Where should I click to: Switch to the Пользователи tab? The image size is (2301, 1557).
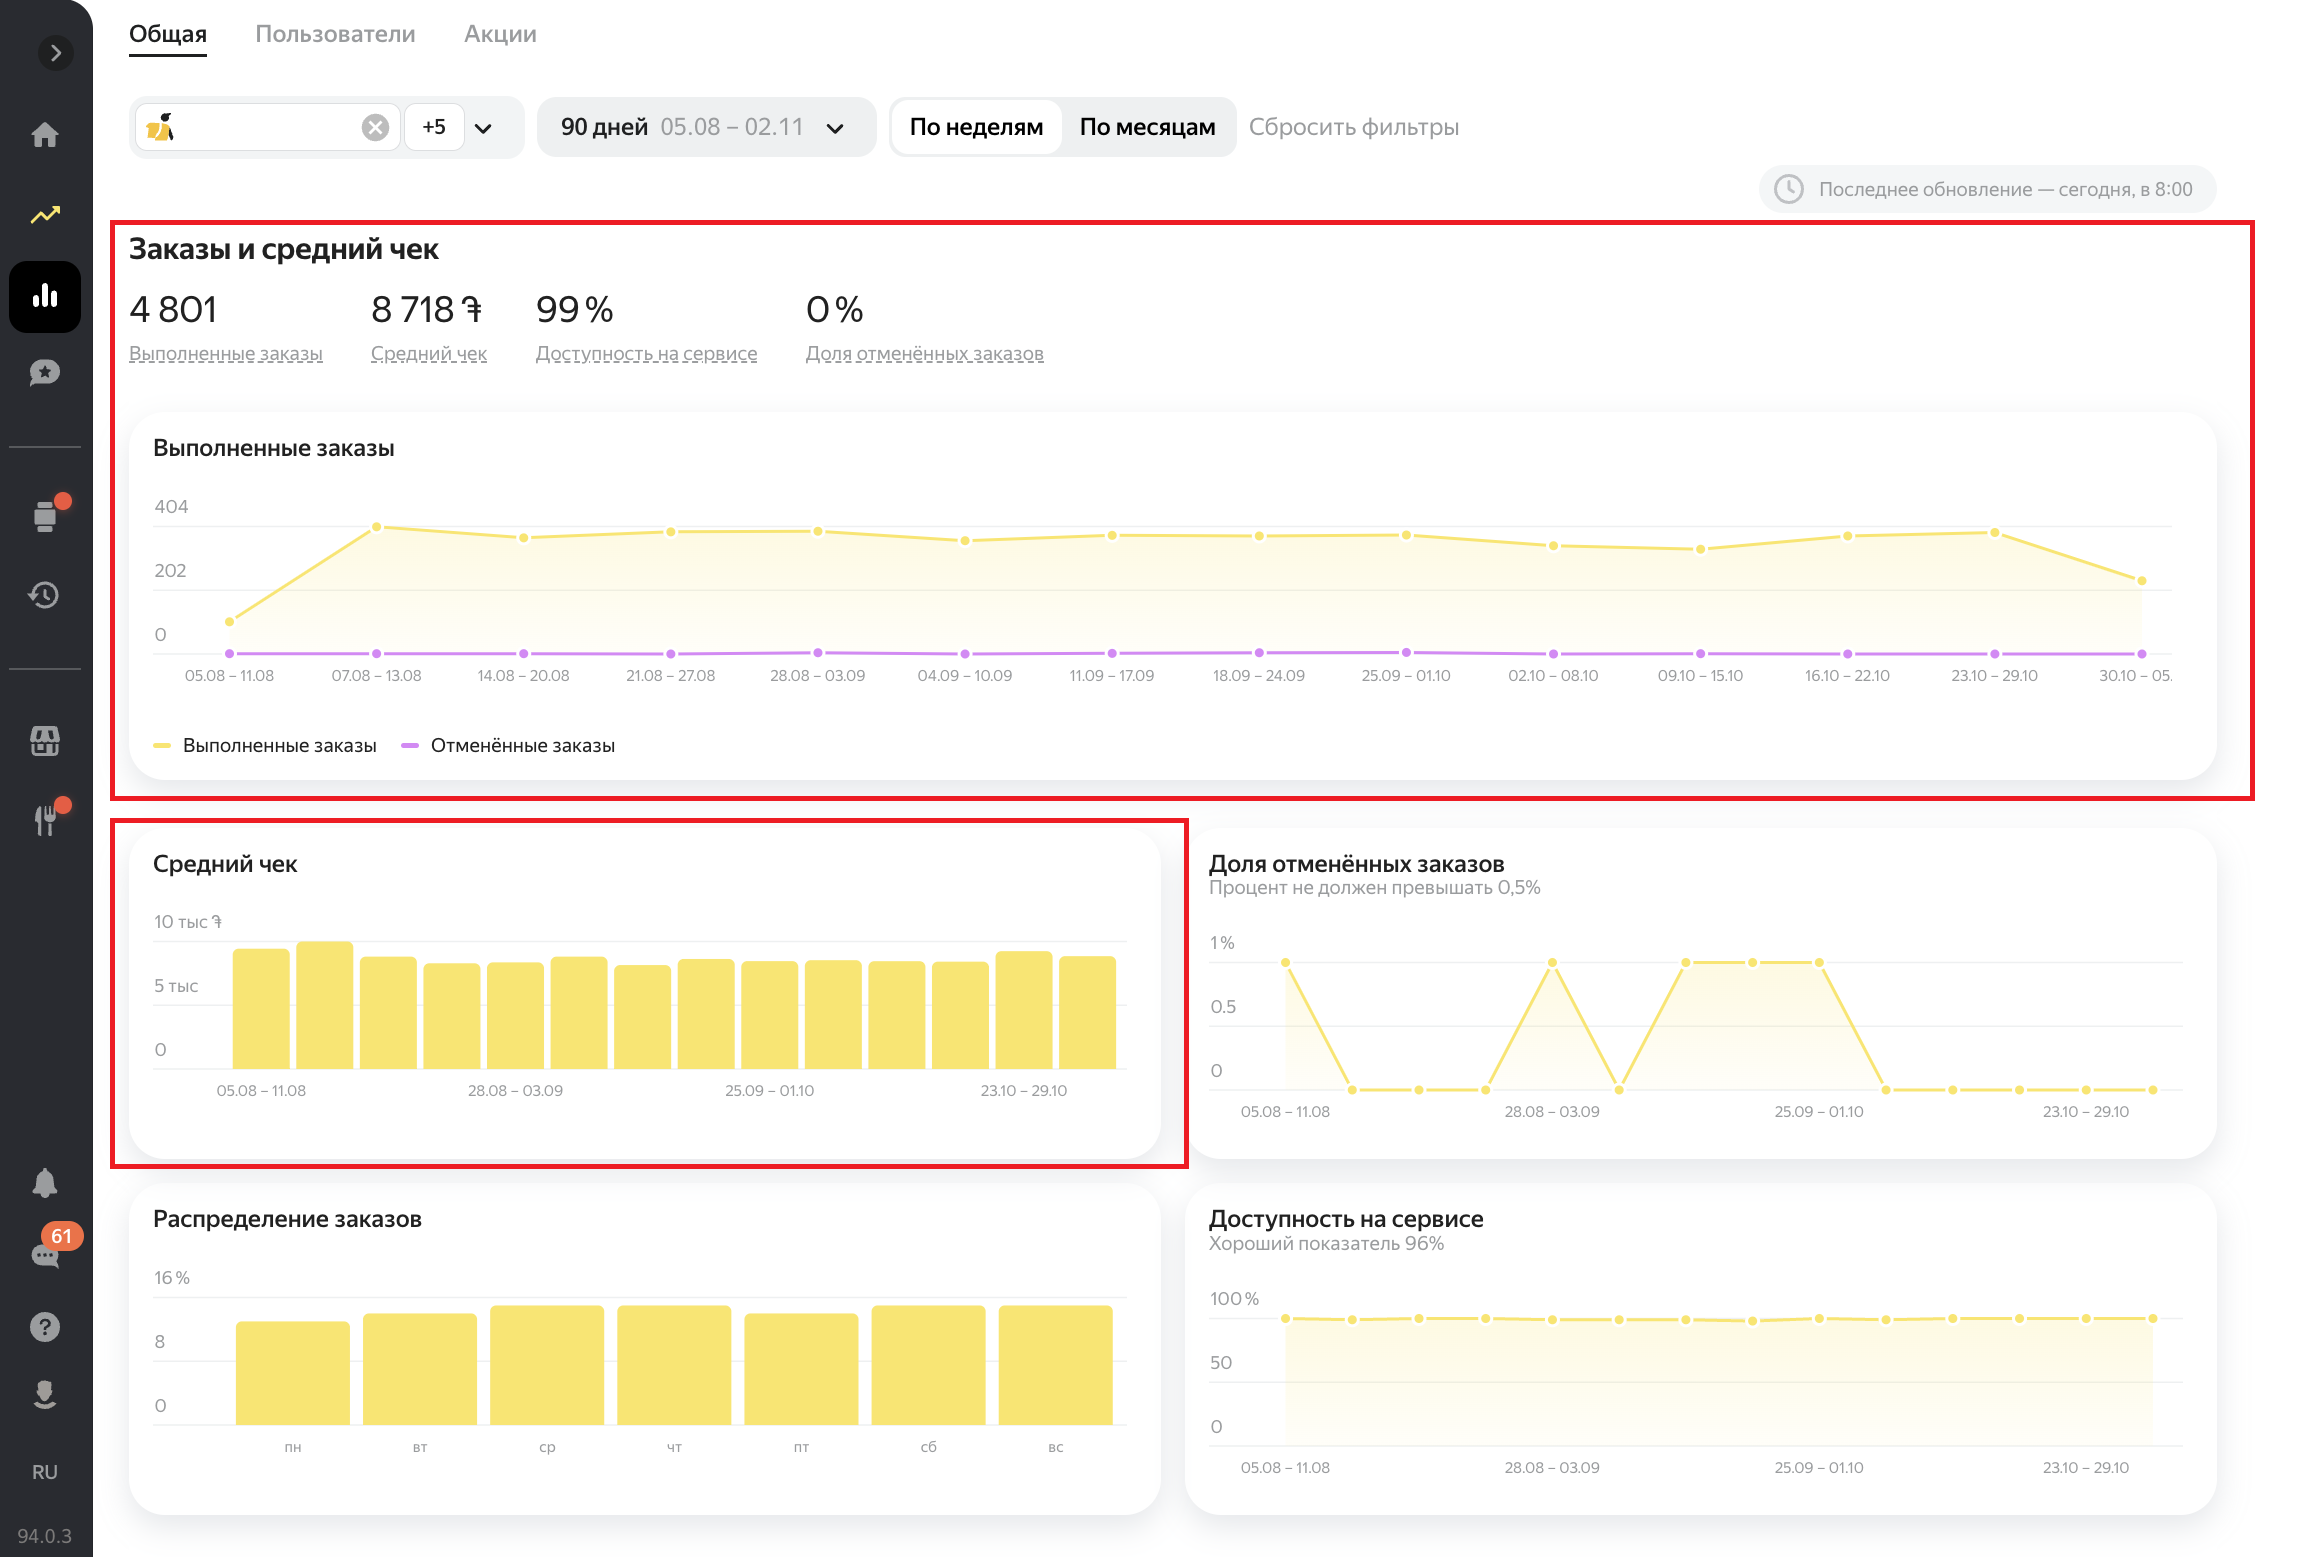tap(335, 34)
